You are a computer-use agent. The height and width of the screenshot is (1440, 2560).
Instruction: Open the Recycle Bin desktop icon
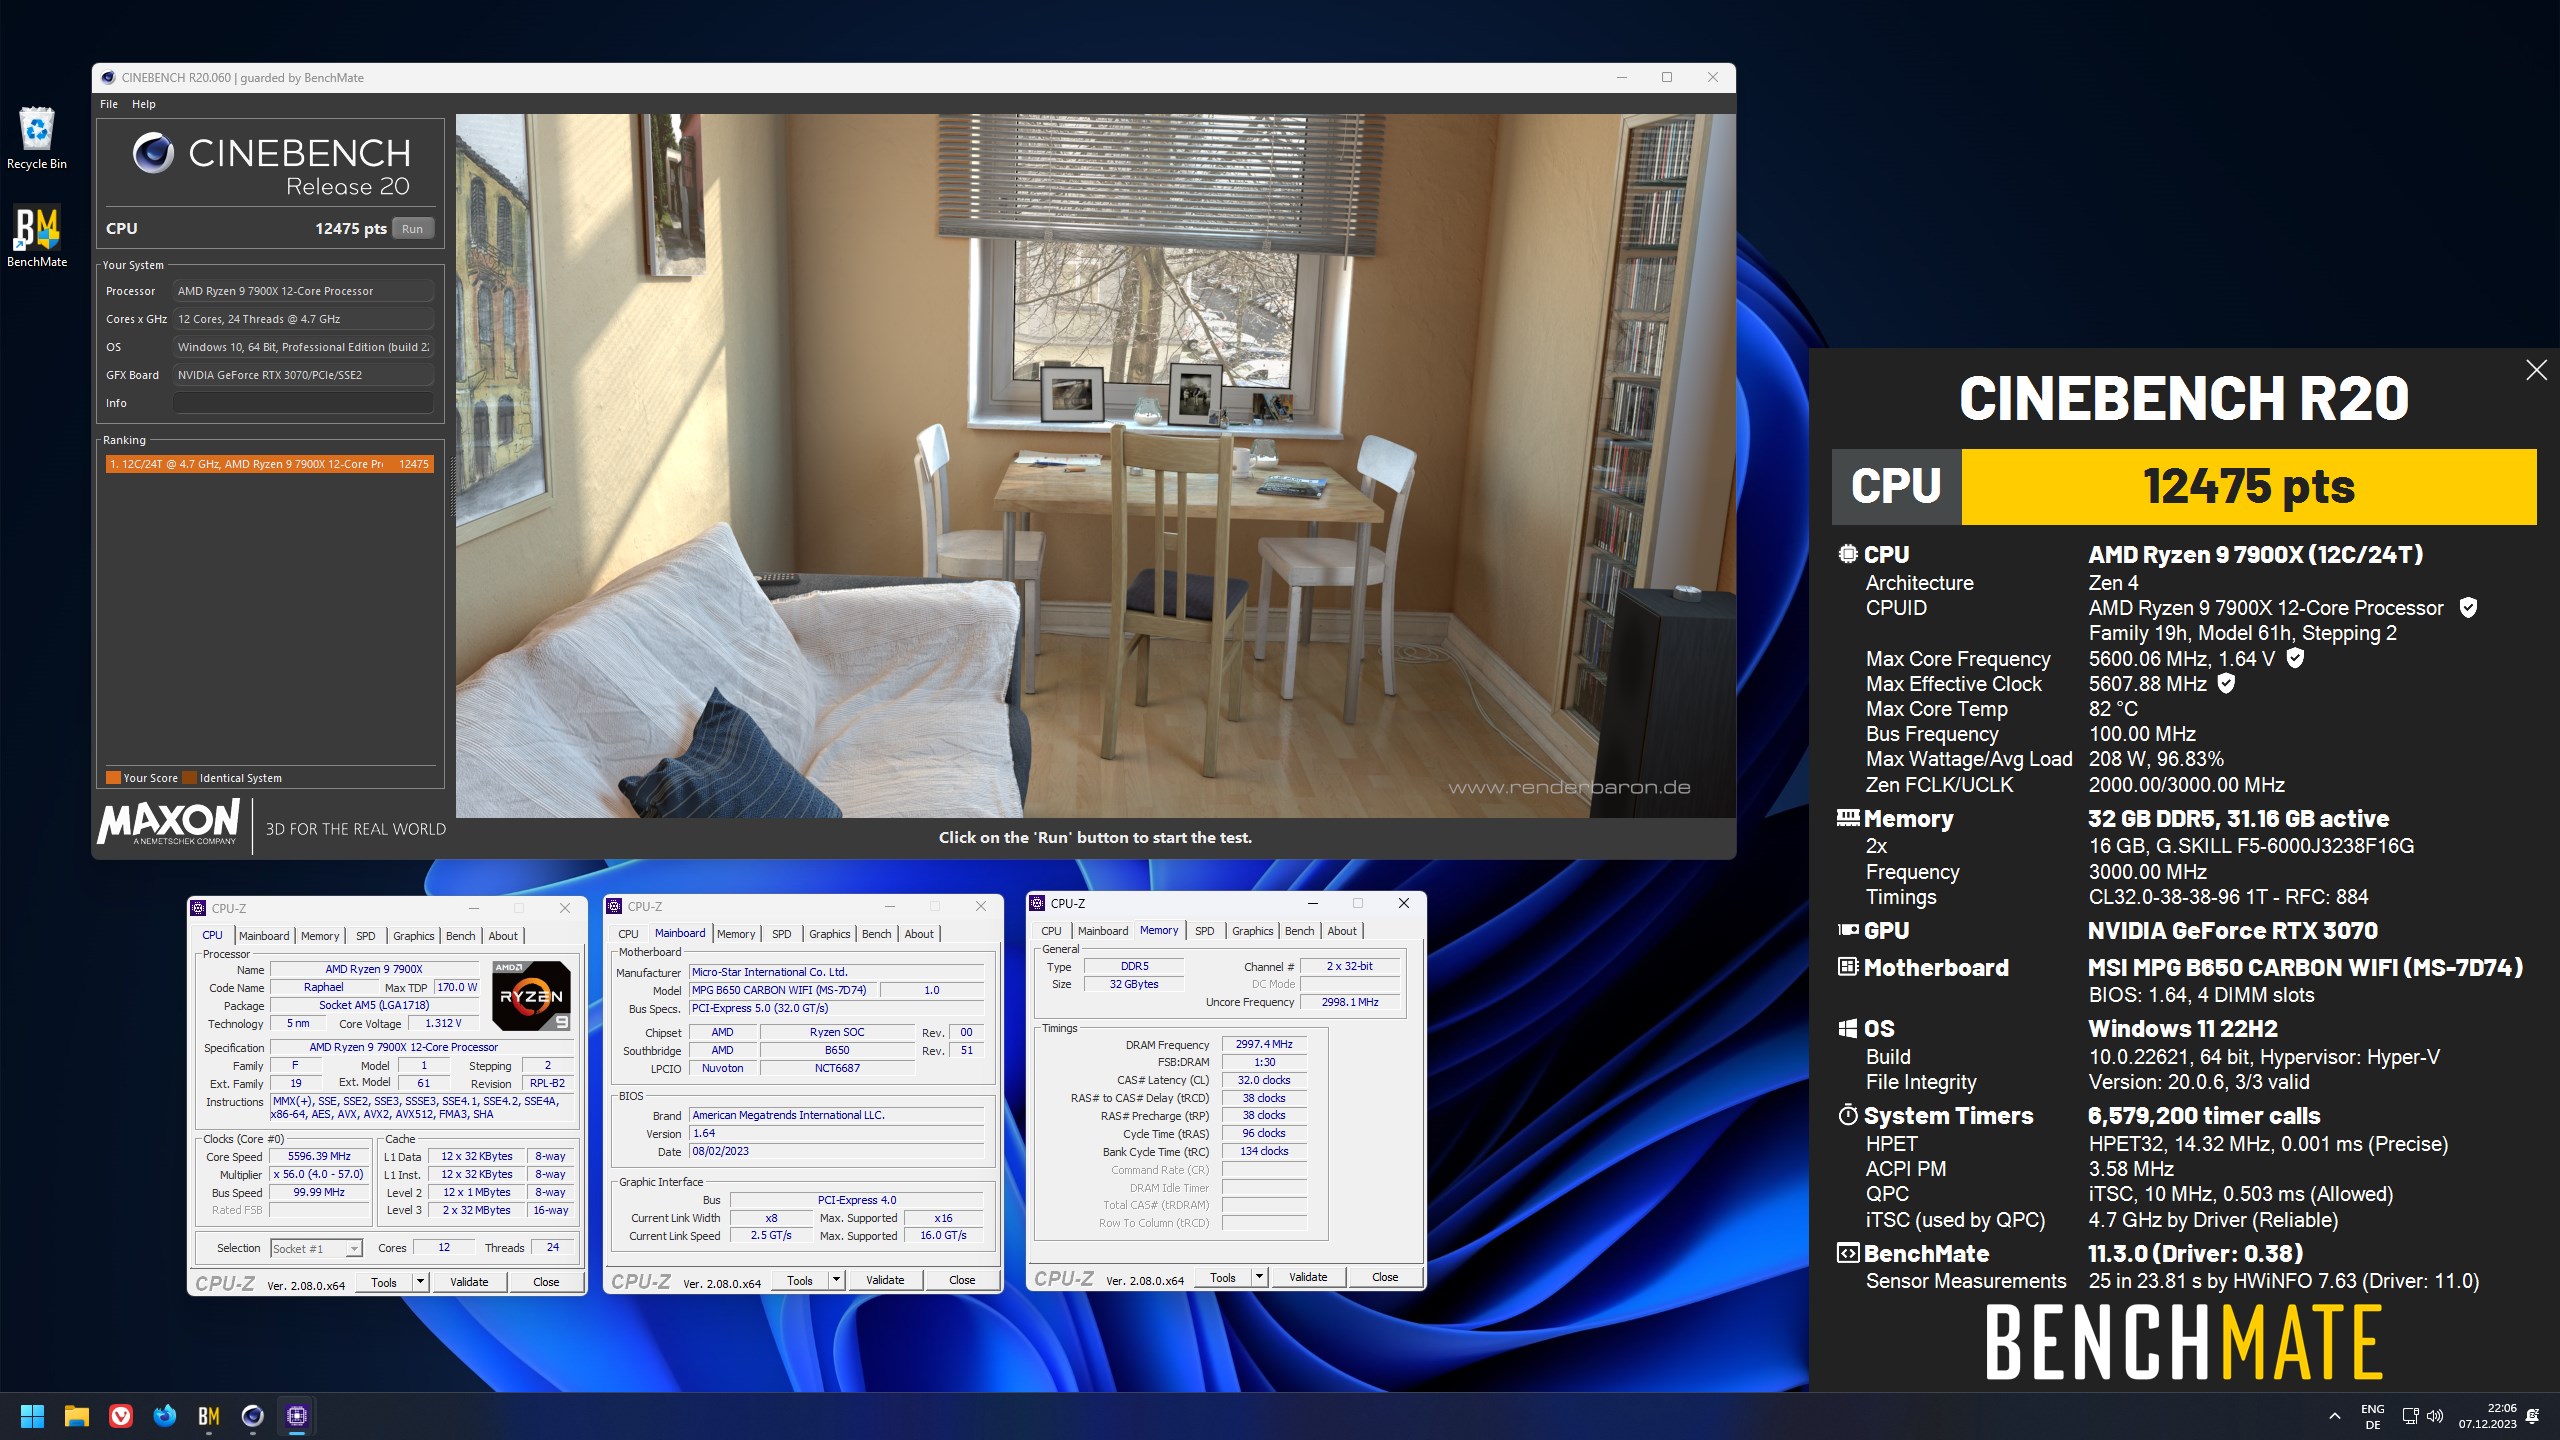pyautogui.click(x=37, y=138)
